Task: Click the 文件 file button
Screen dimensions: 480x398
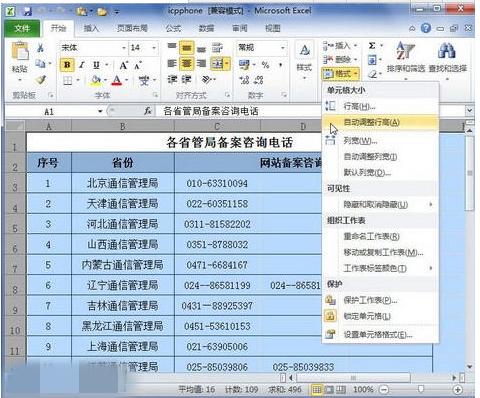Action: point(22,29)
